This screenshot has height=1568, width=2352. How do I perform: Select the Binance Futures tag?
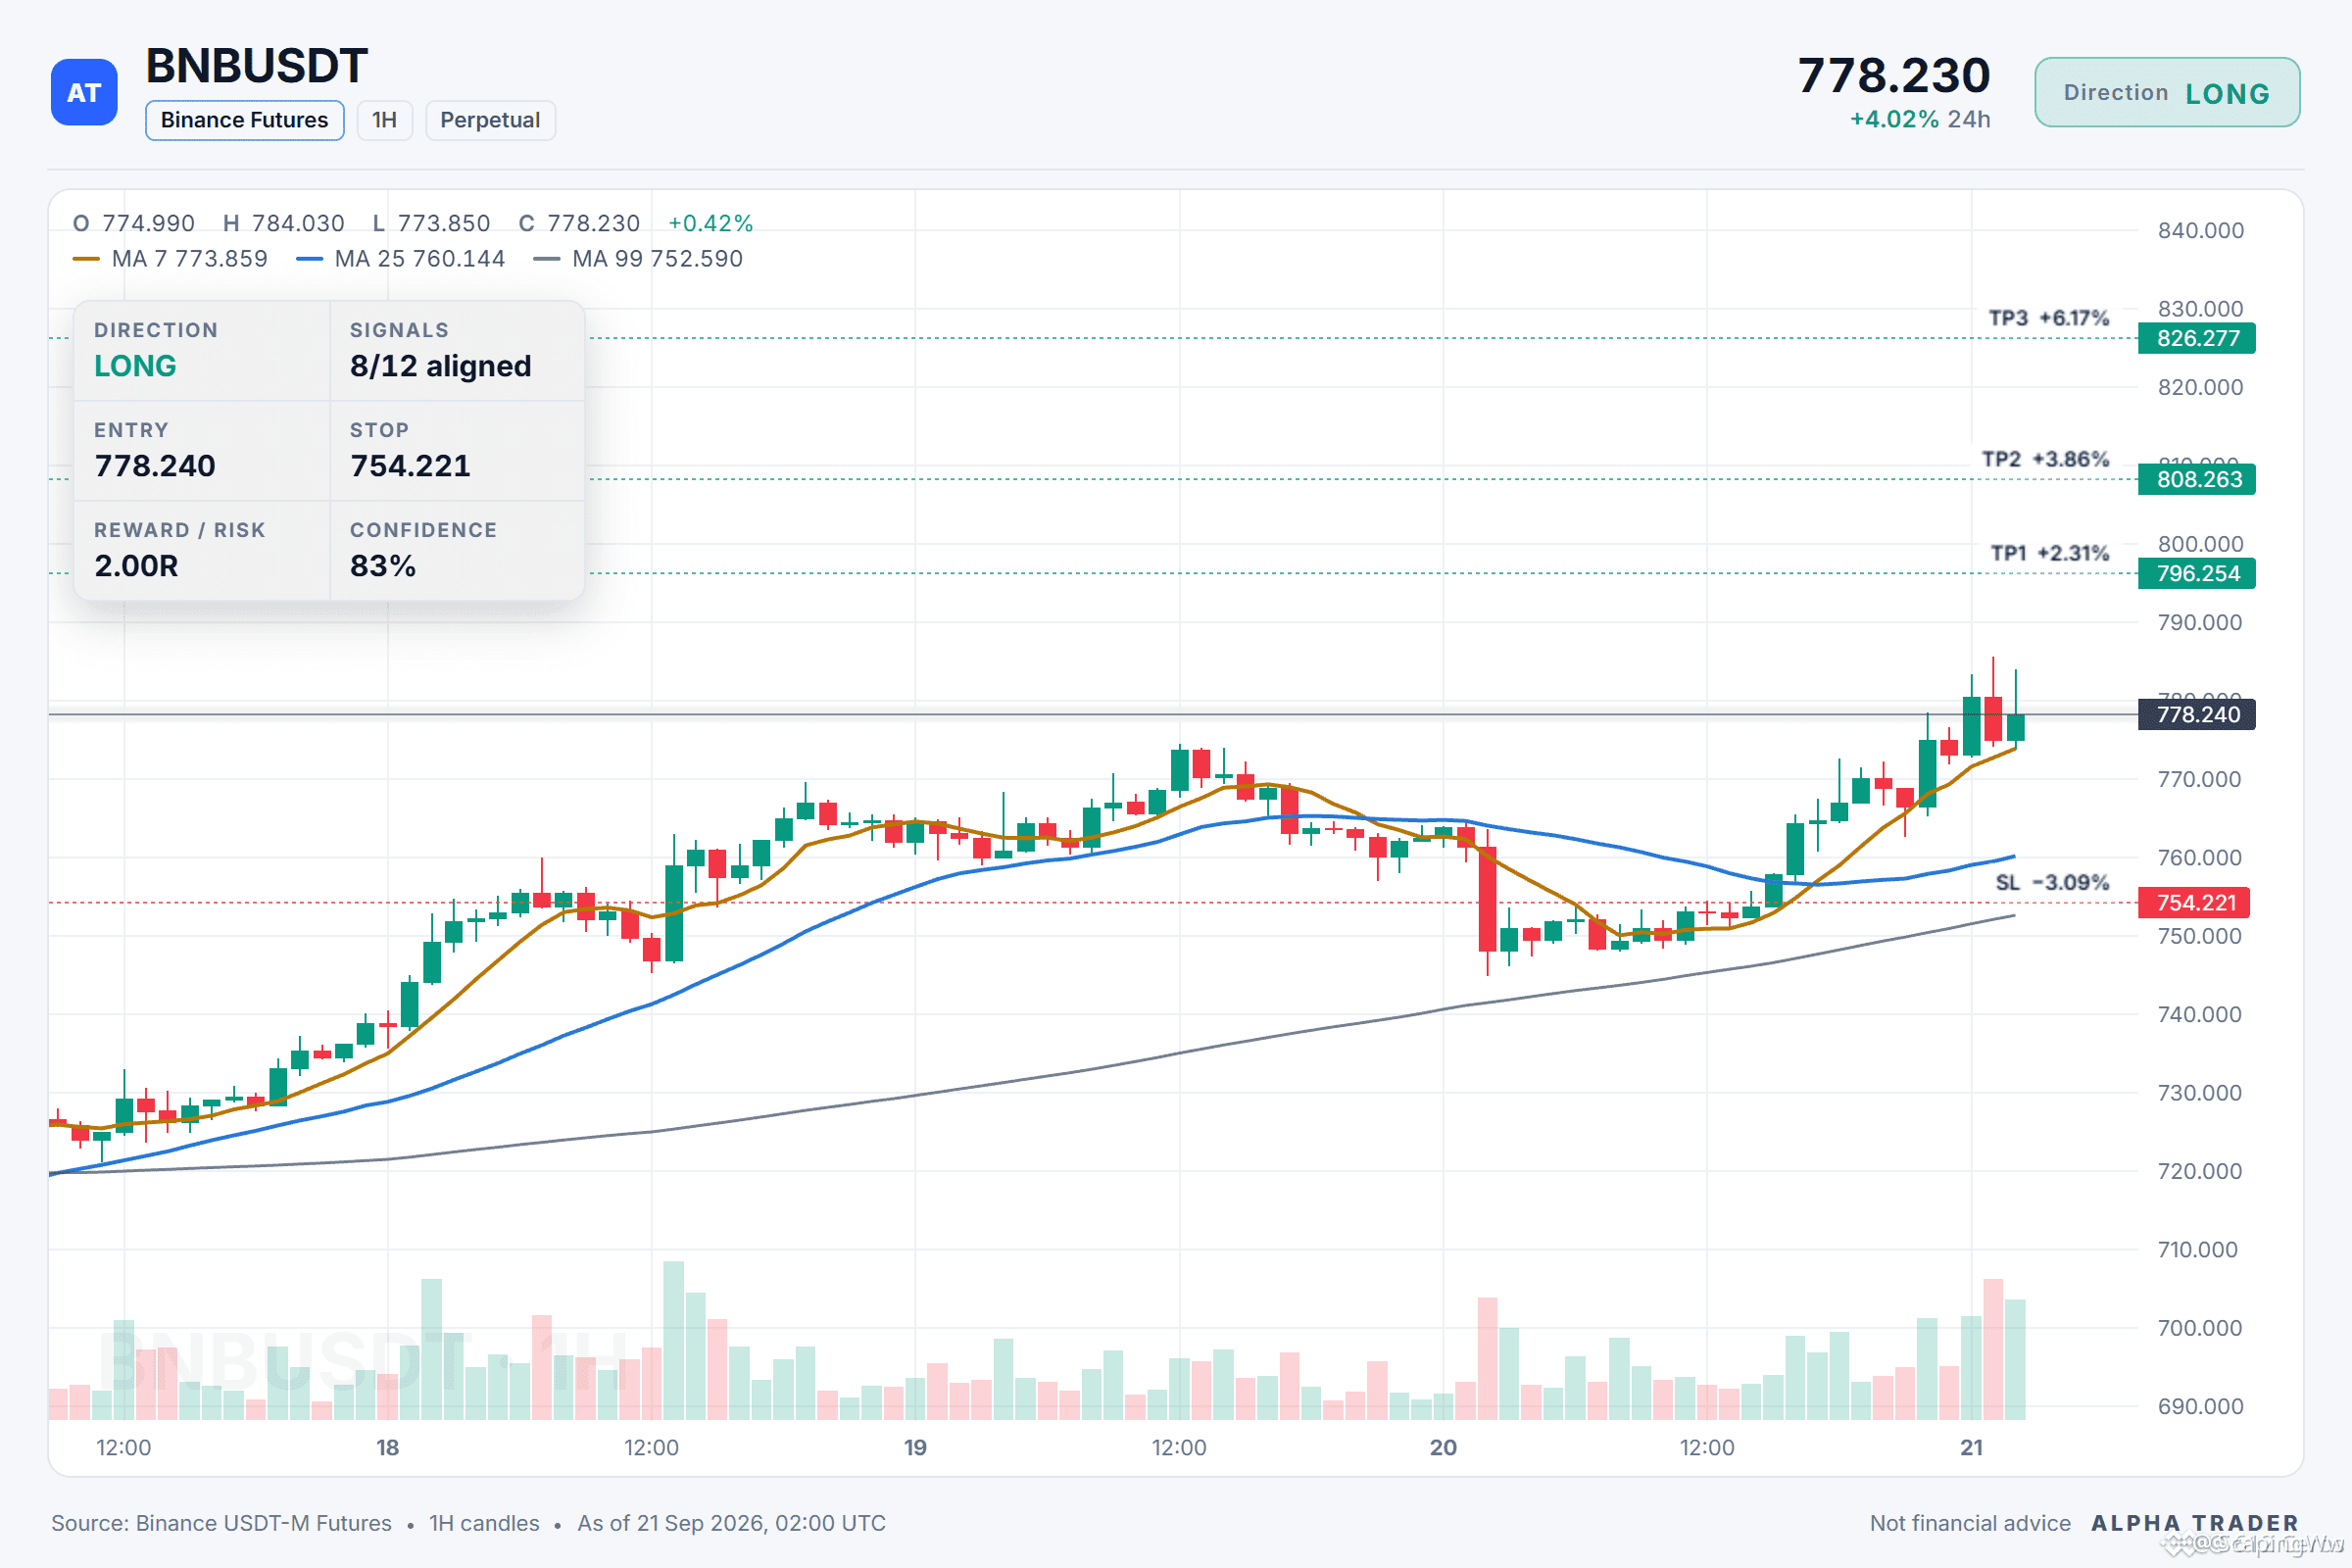pyautogui.click(x=245, y=120)
